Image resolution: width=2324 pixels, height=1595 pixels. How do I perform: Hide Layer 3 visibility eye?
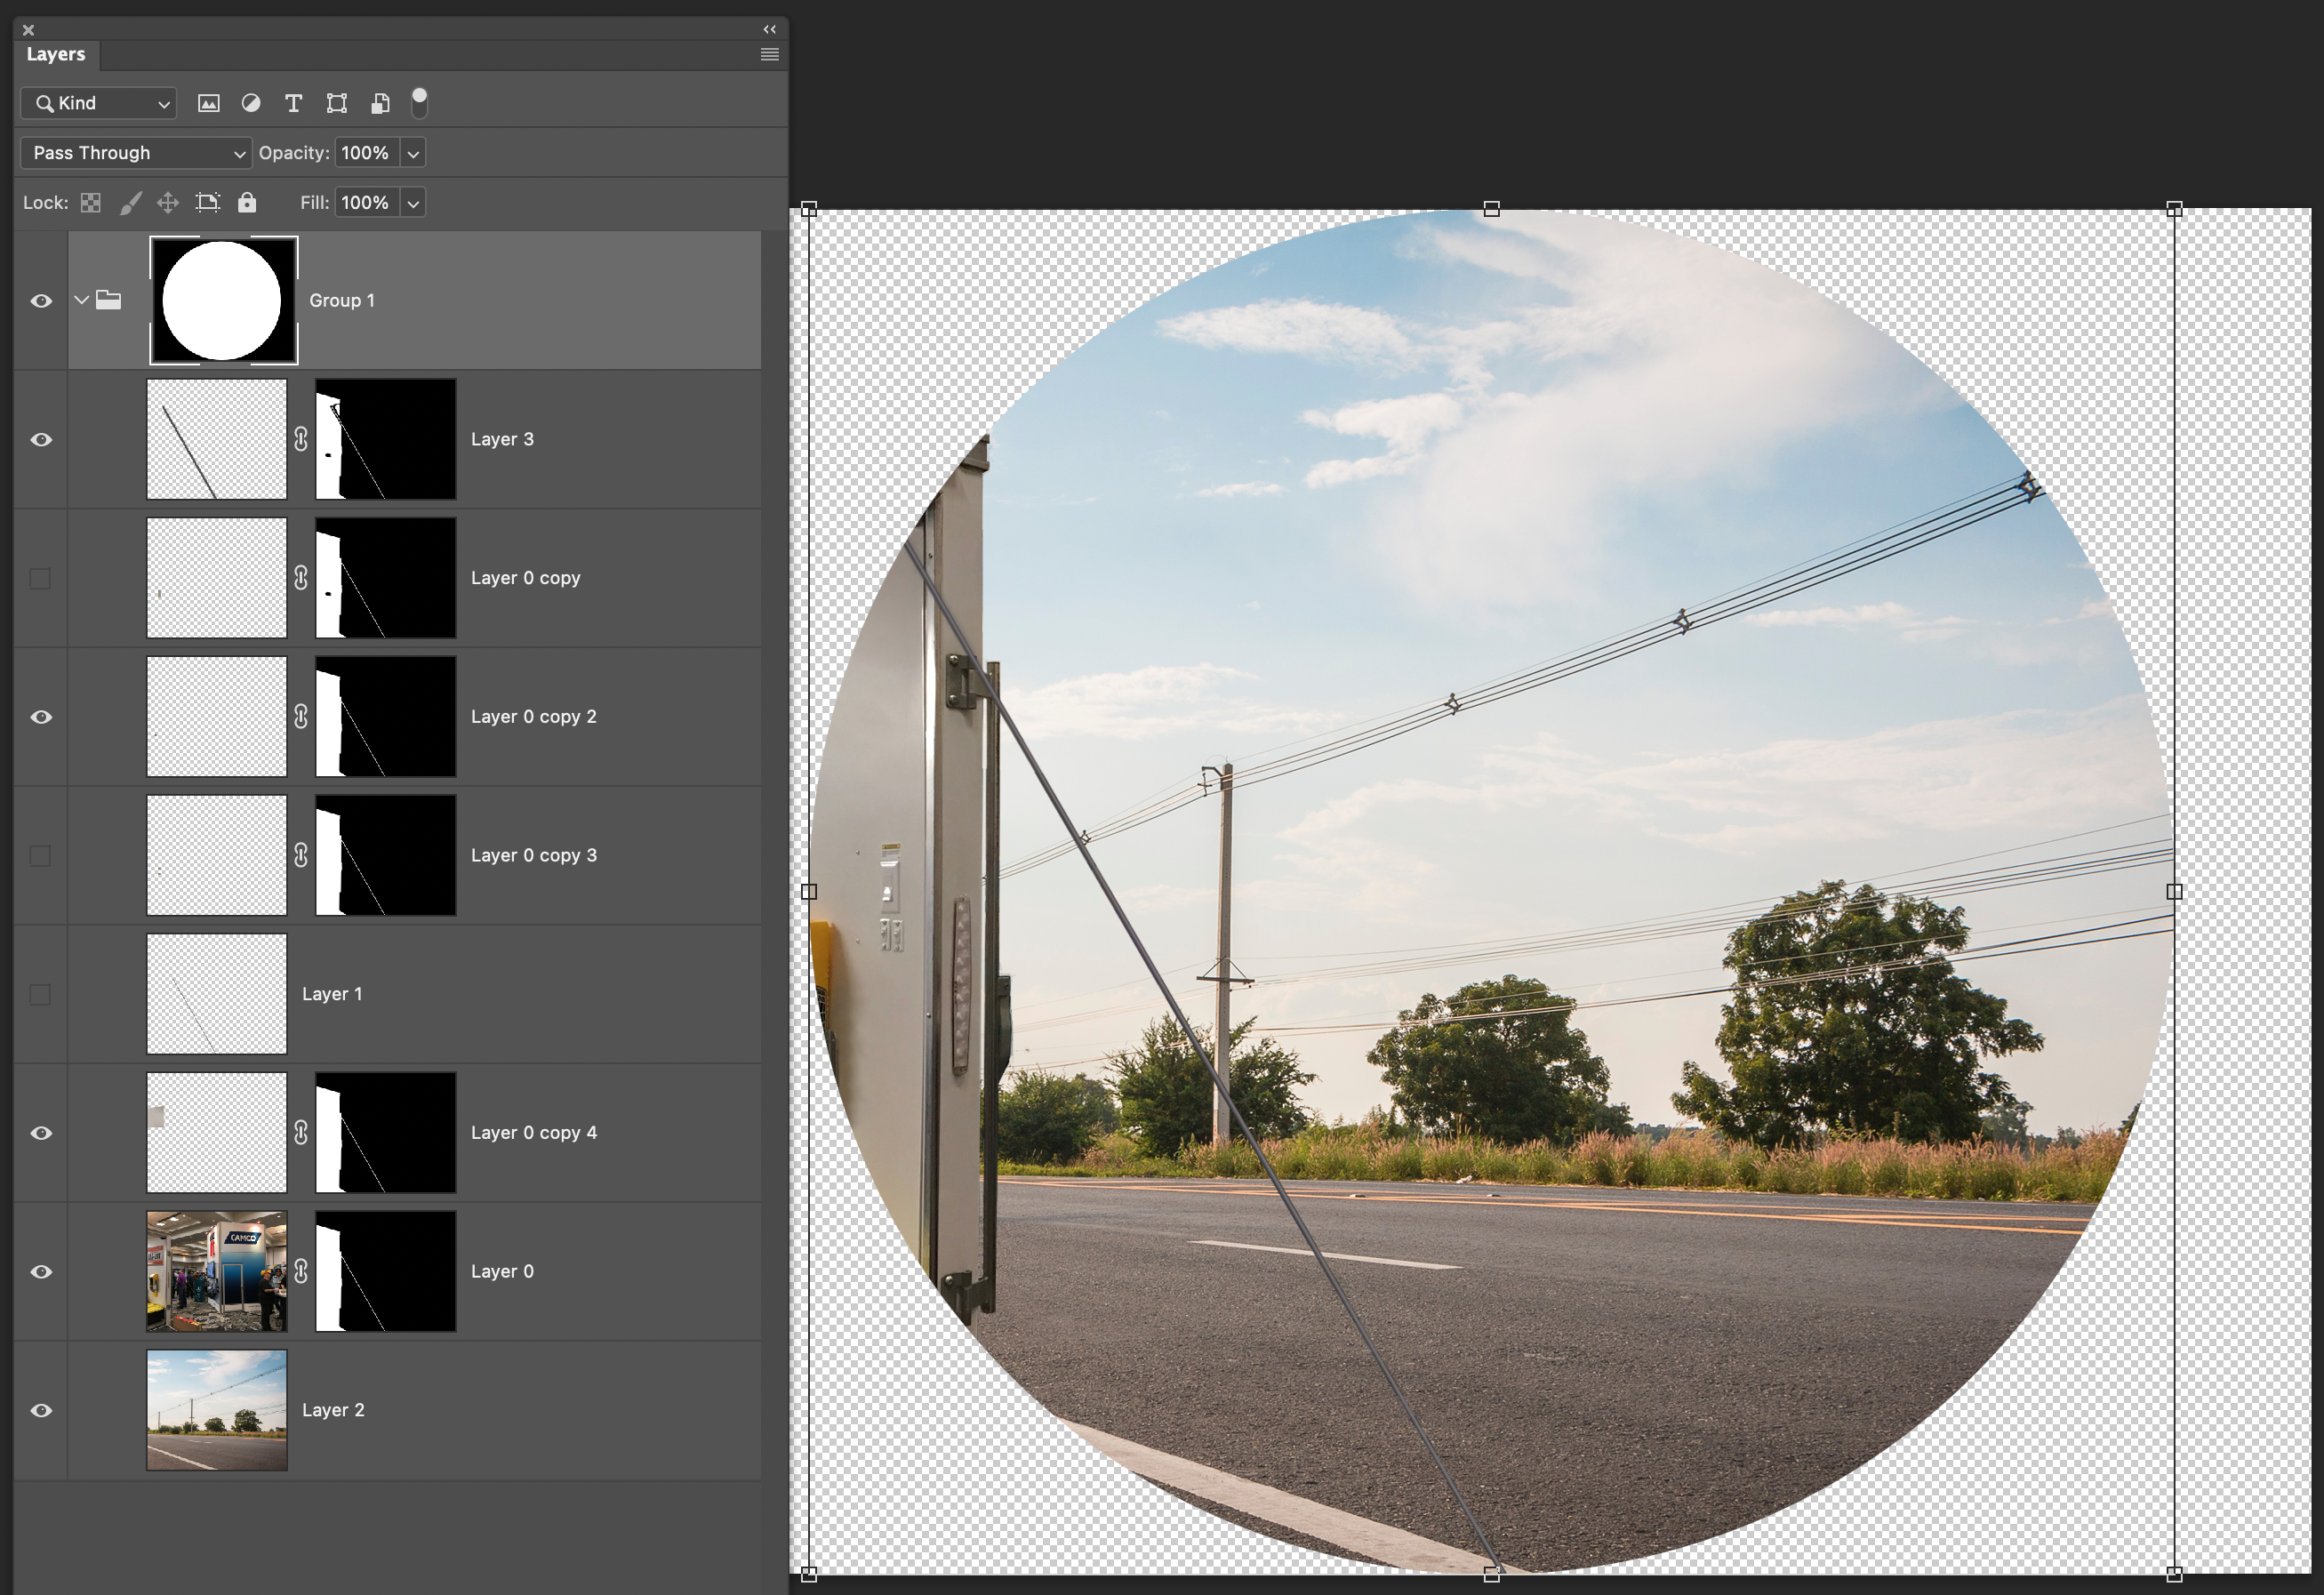coord(41,440)
